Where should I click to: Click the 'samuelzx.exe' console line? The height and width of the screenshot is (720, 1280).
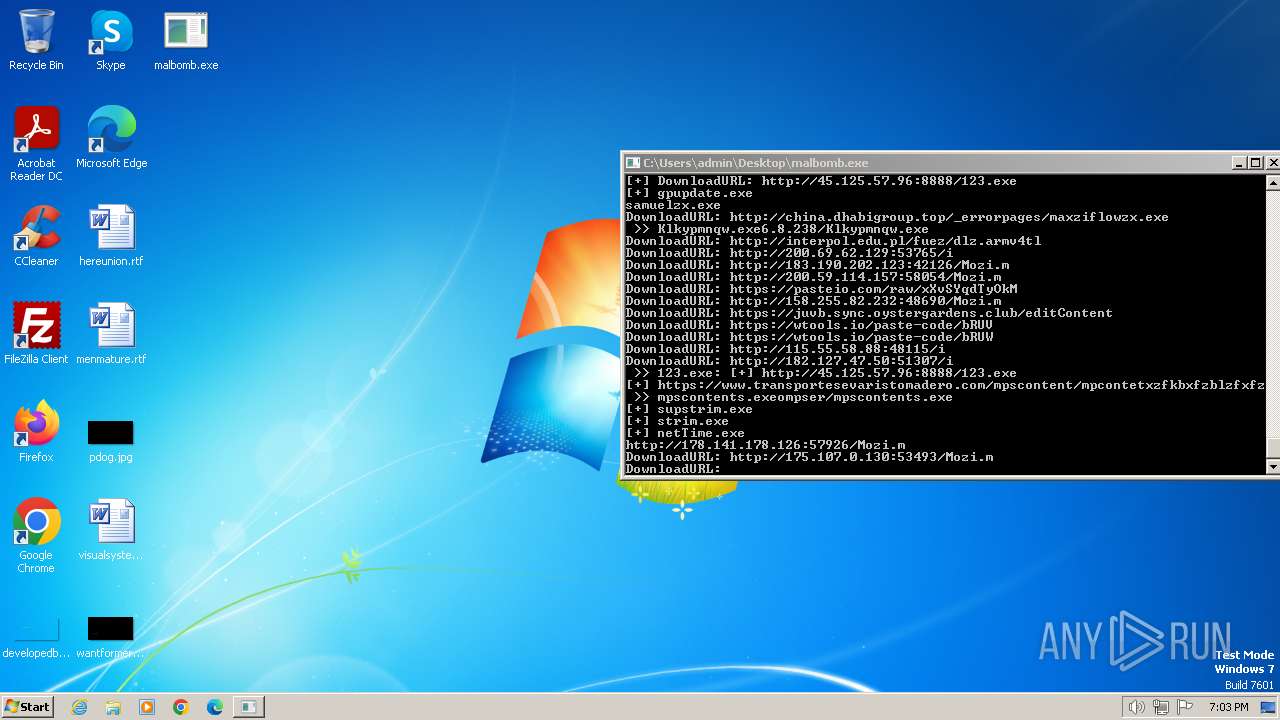click(x=673, y=205)
